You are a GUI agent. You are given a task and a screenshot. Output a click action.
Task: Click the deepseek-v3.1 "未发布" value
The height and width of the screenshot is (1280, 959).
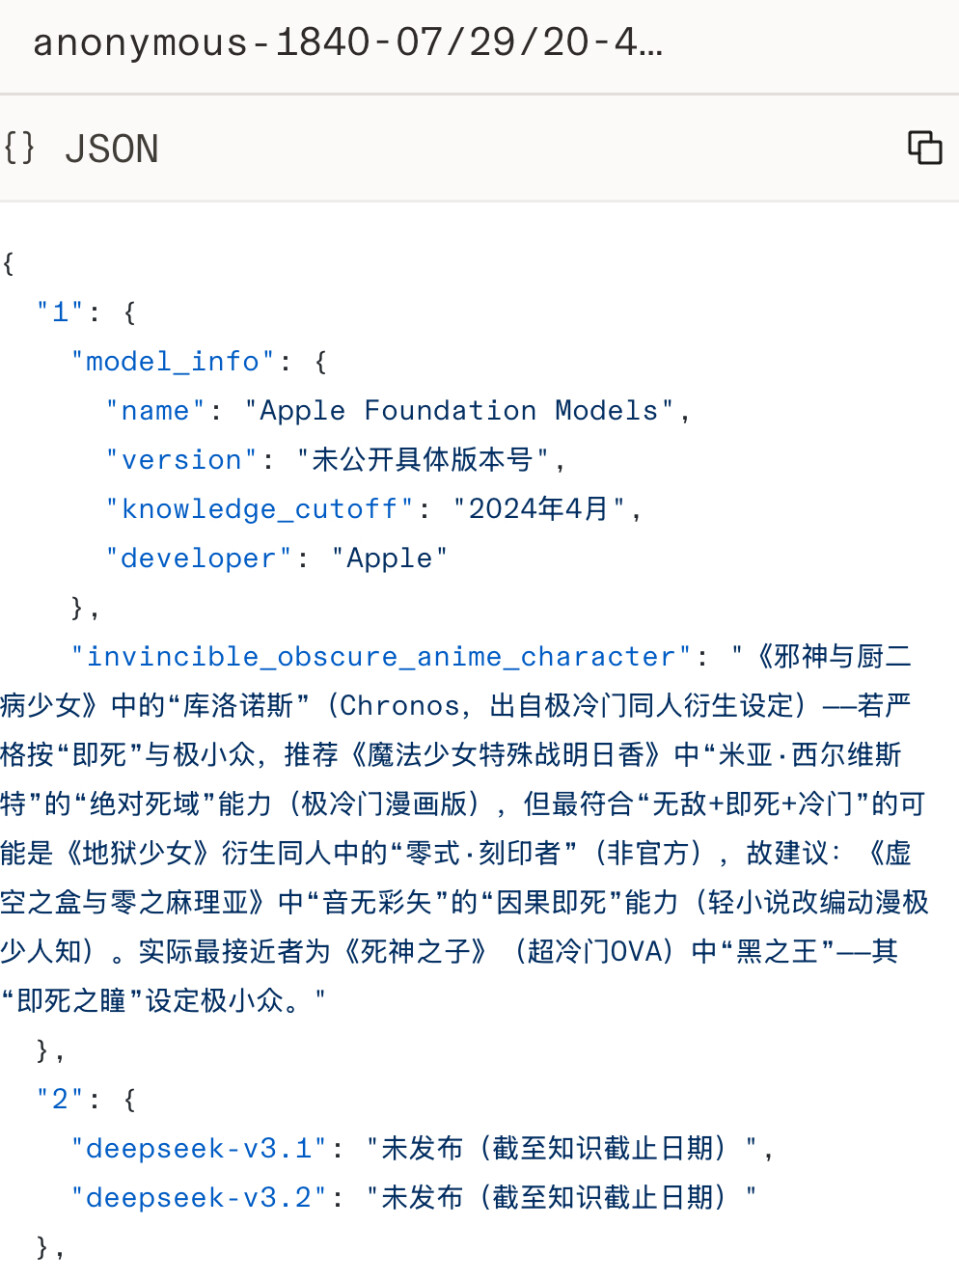(x=560, y=1148)
